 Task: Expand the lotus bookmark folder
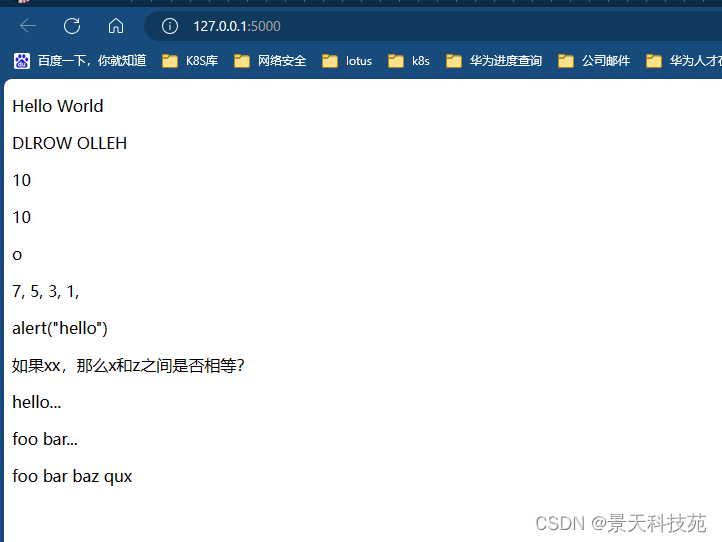click(x=347, y=61)
